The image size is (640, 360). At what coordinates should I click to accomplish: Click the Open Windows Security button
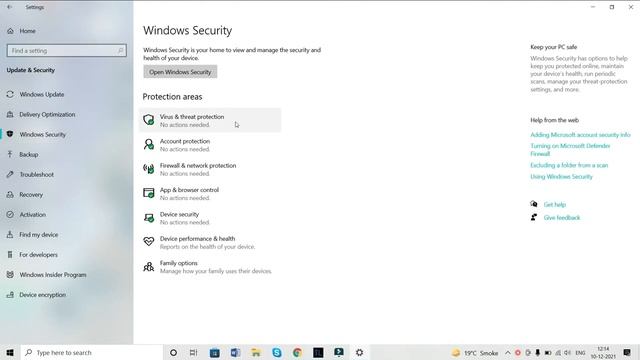coord(180,72)
